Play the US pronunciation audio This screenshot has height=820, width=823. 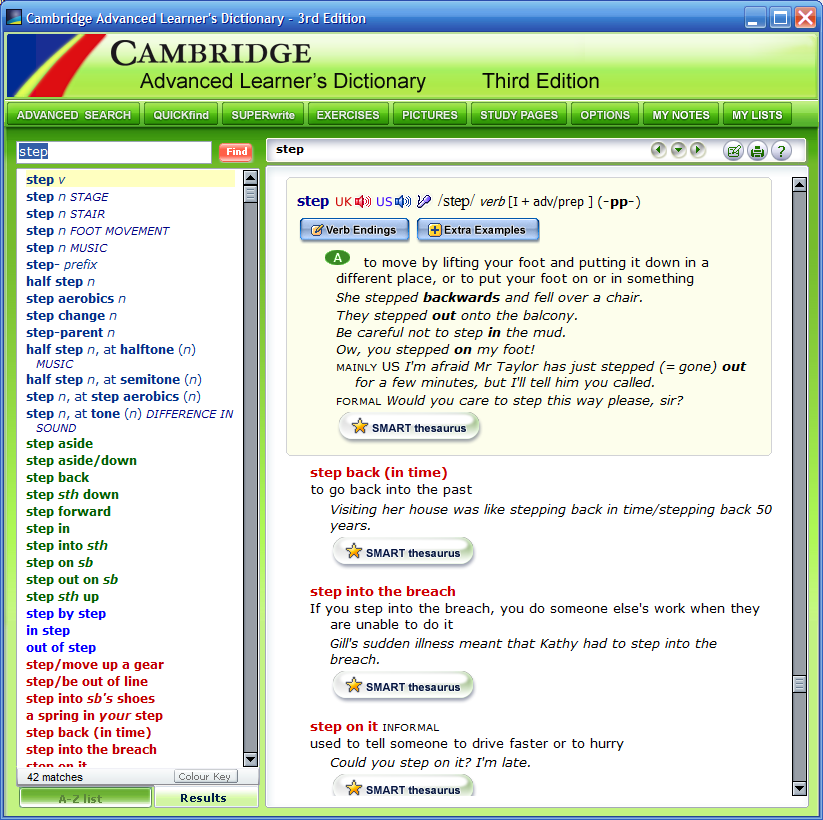click(403, 202)
